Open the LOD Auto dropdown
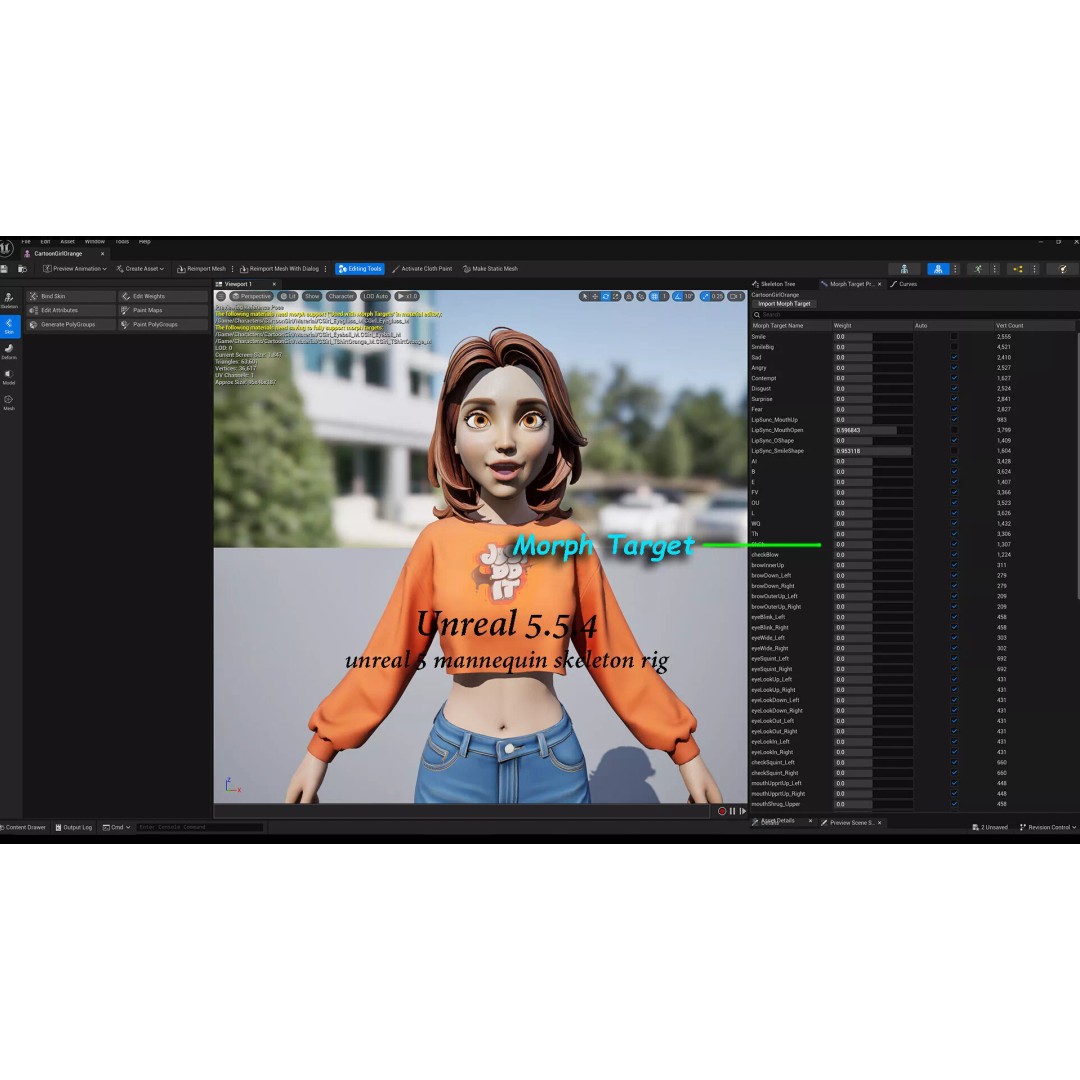Image resolution: width=1080 pixels, height=1080 pixels. (x=376, y=296)
